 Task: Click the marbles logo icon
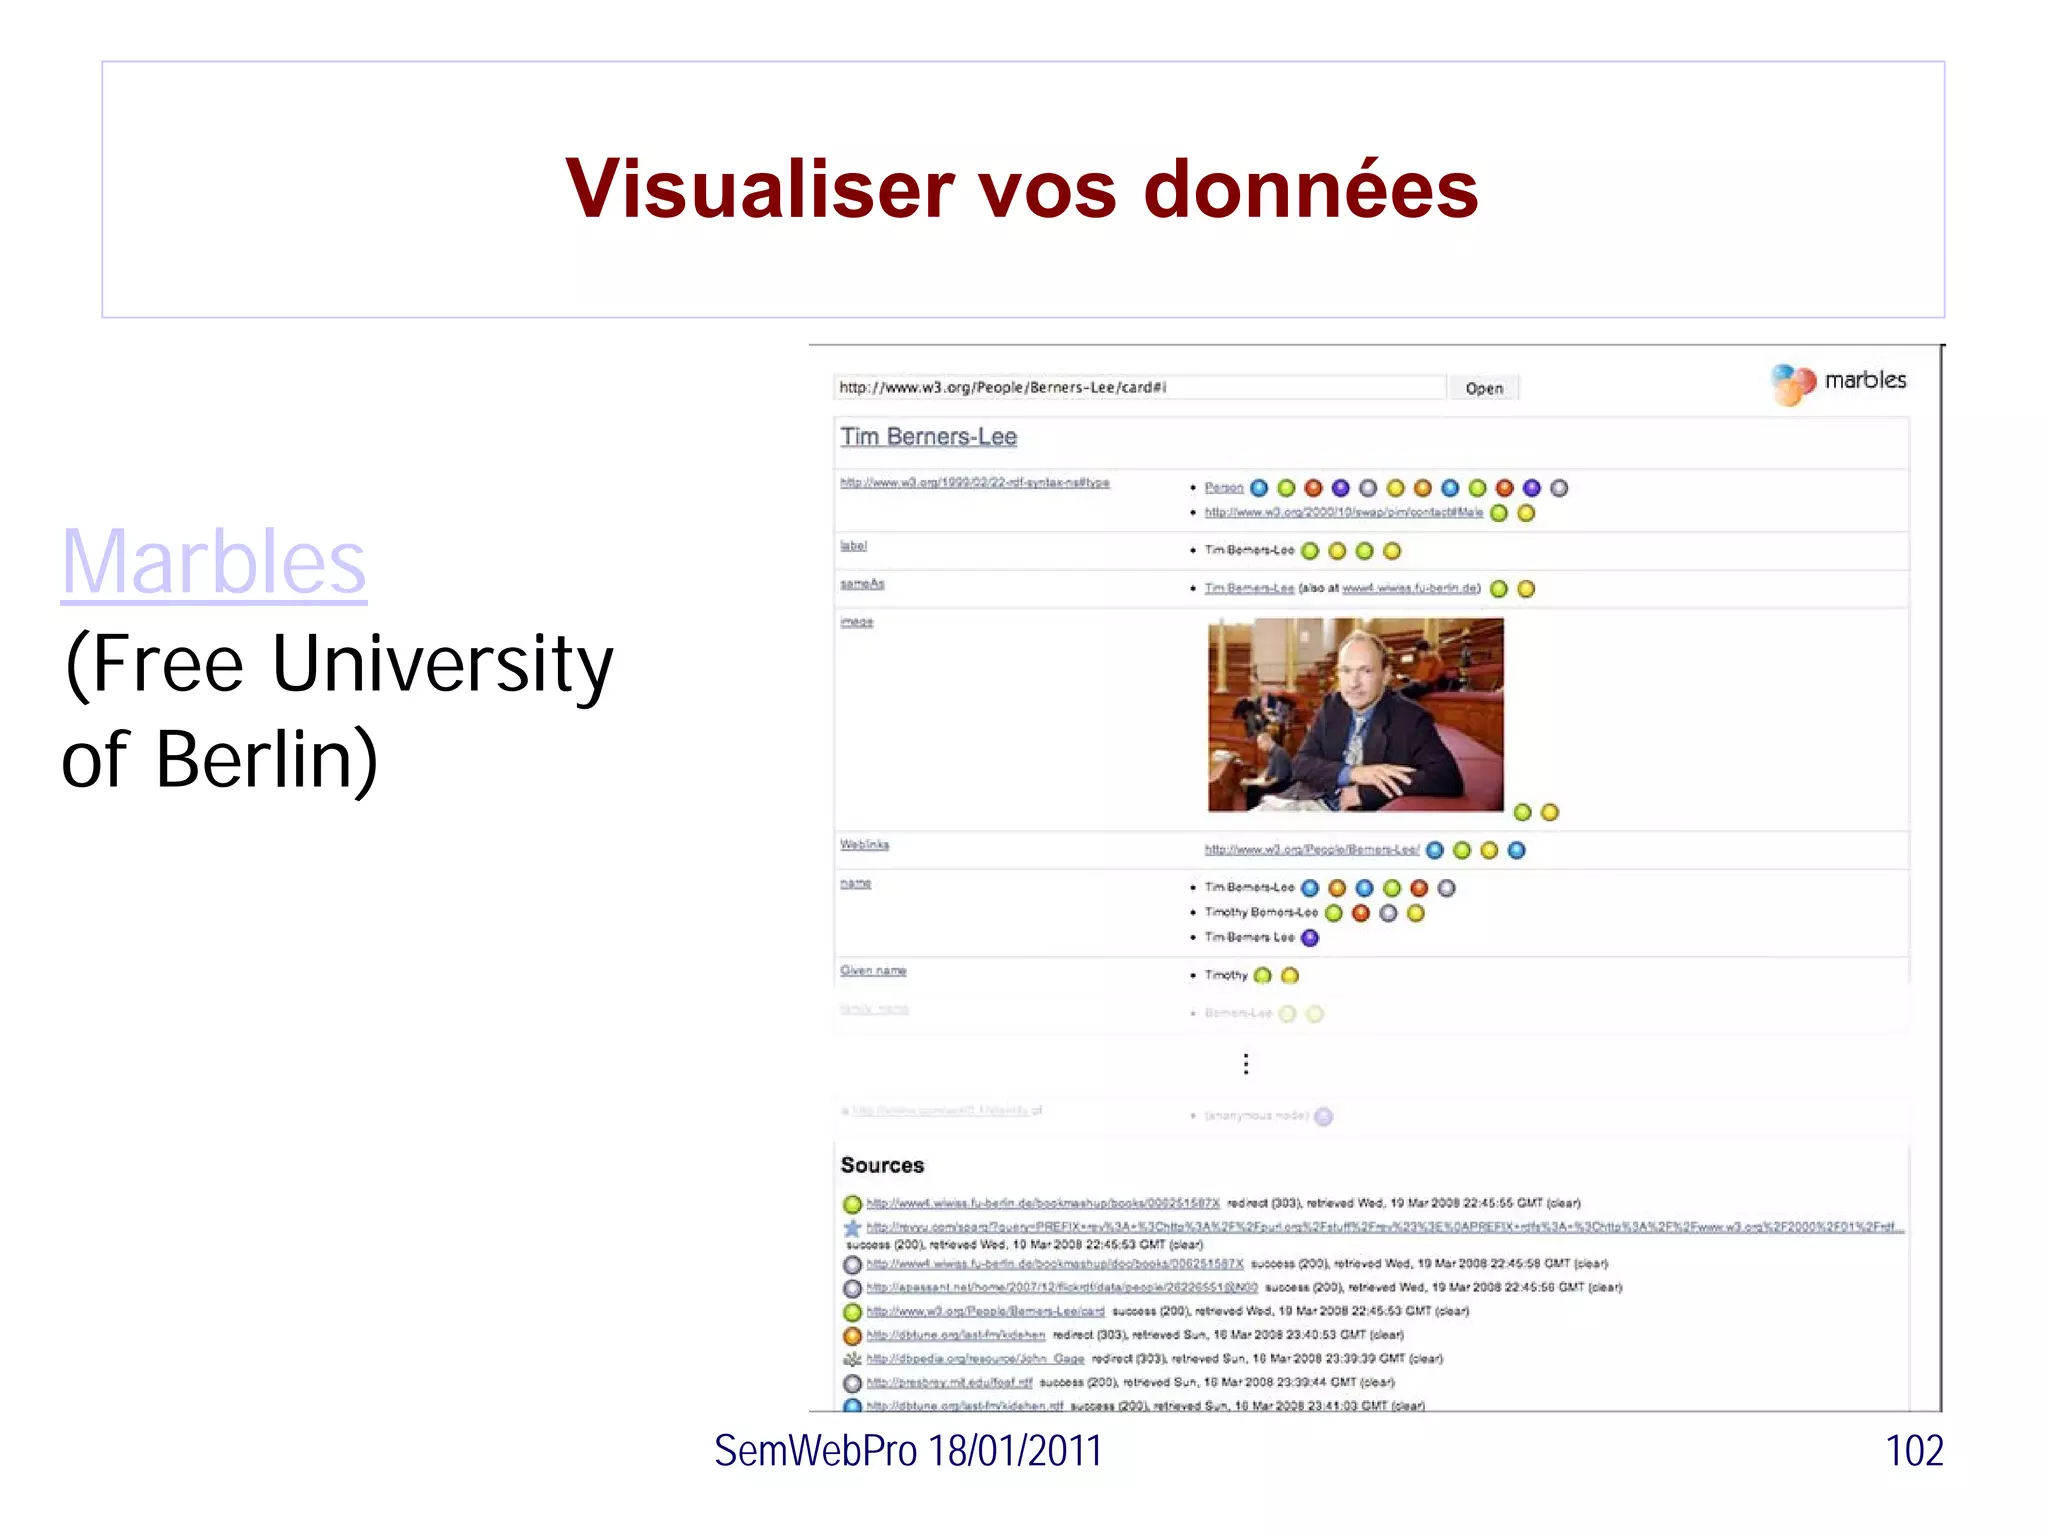coord(1792,384)
